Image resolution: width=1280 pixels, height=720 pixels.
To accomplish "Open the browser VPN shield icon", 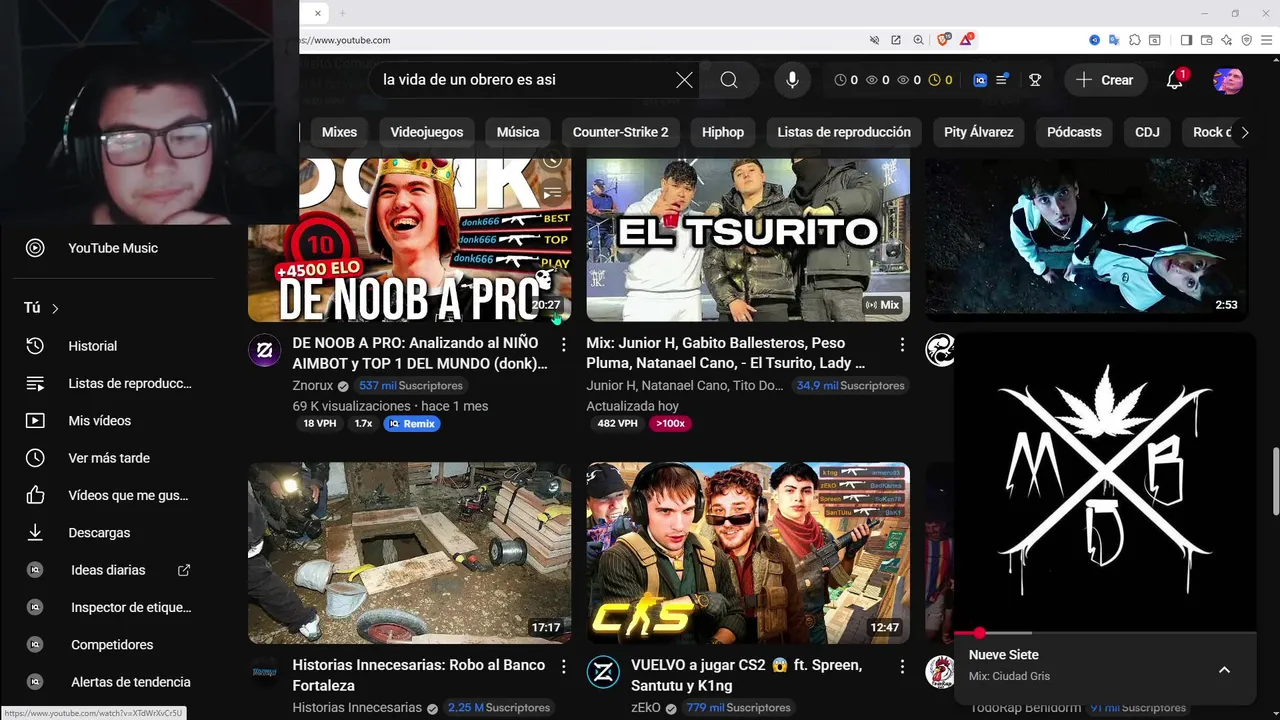I will pyautogui.click(x=1247, y=40).
